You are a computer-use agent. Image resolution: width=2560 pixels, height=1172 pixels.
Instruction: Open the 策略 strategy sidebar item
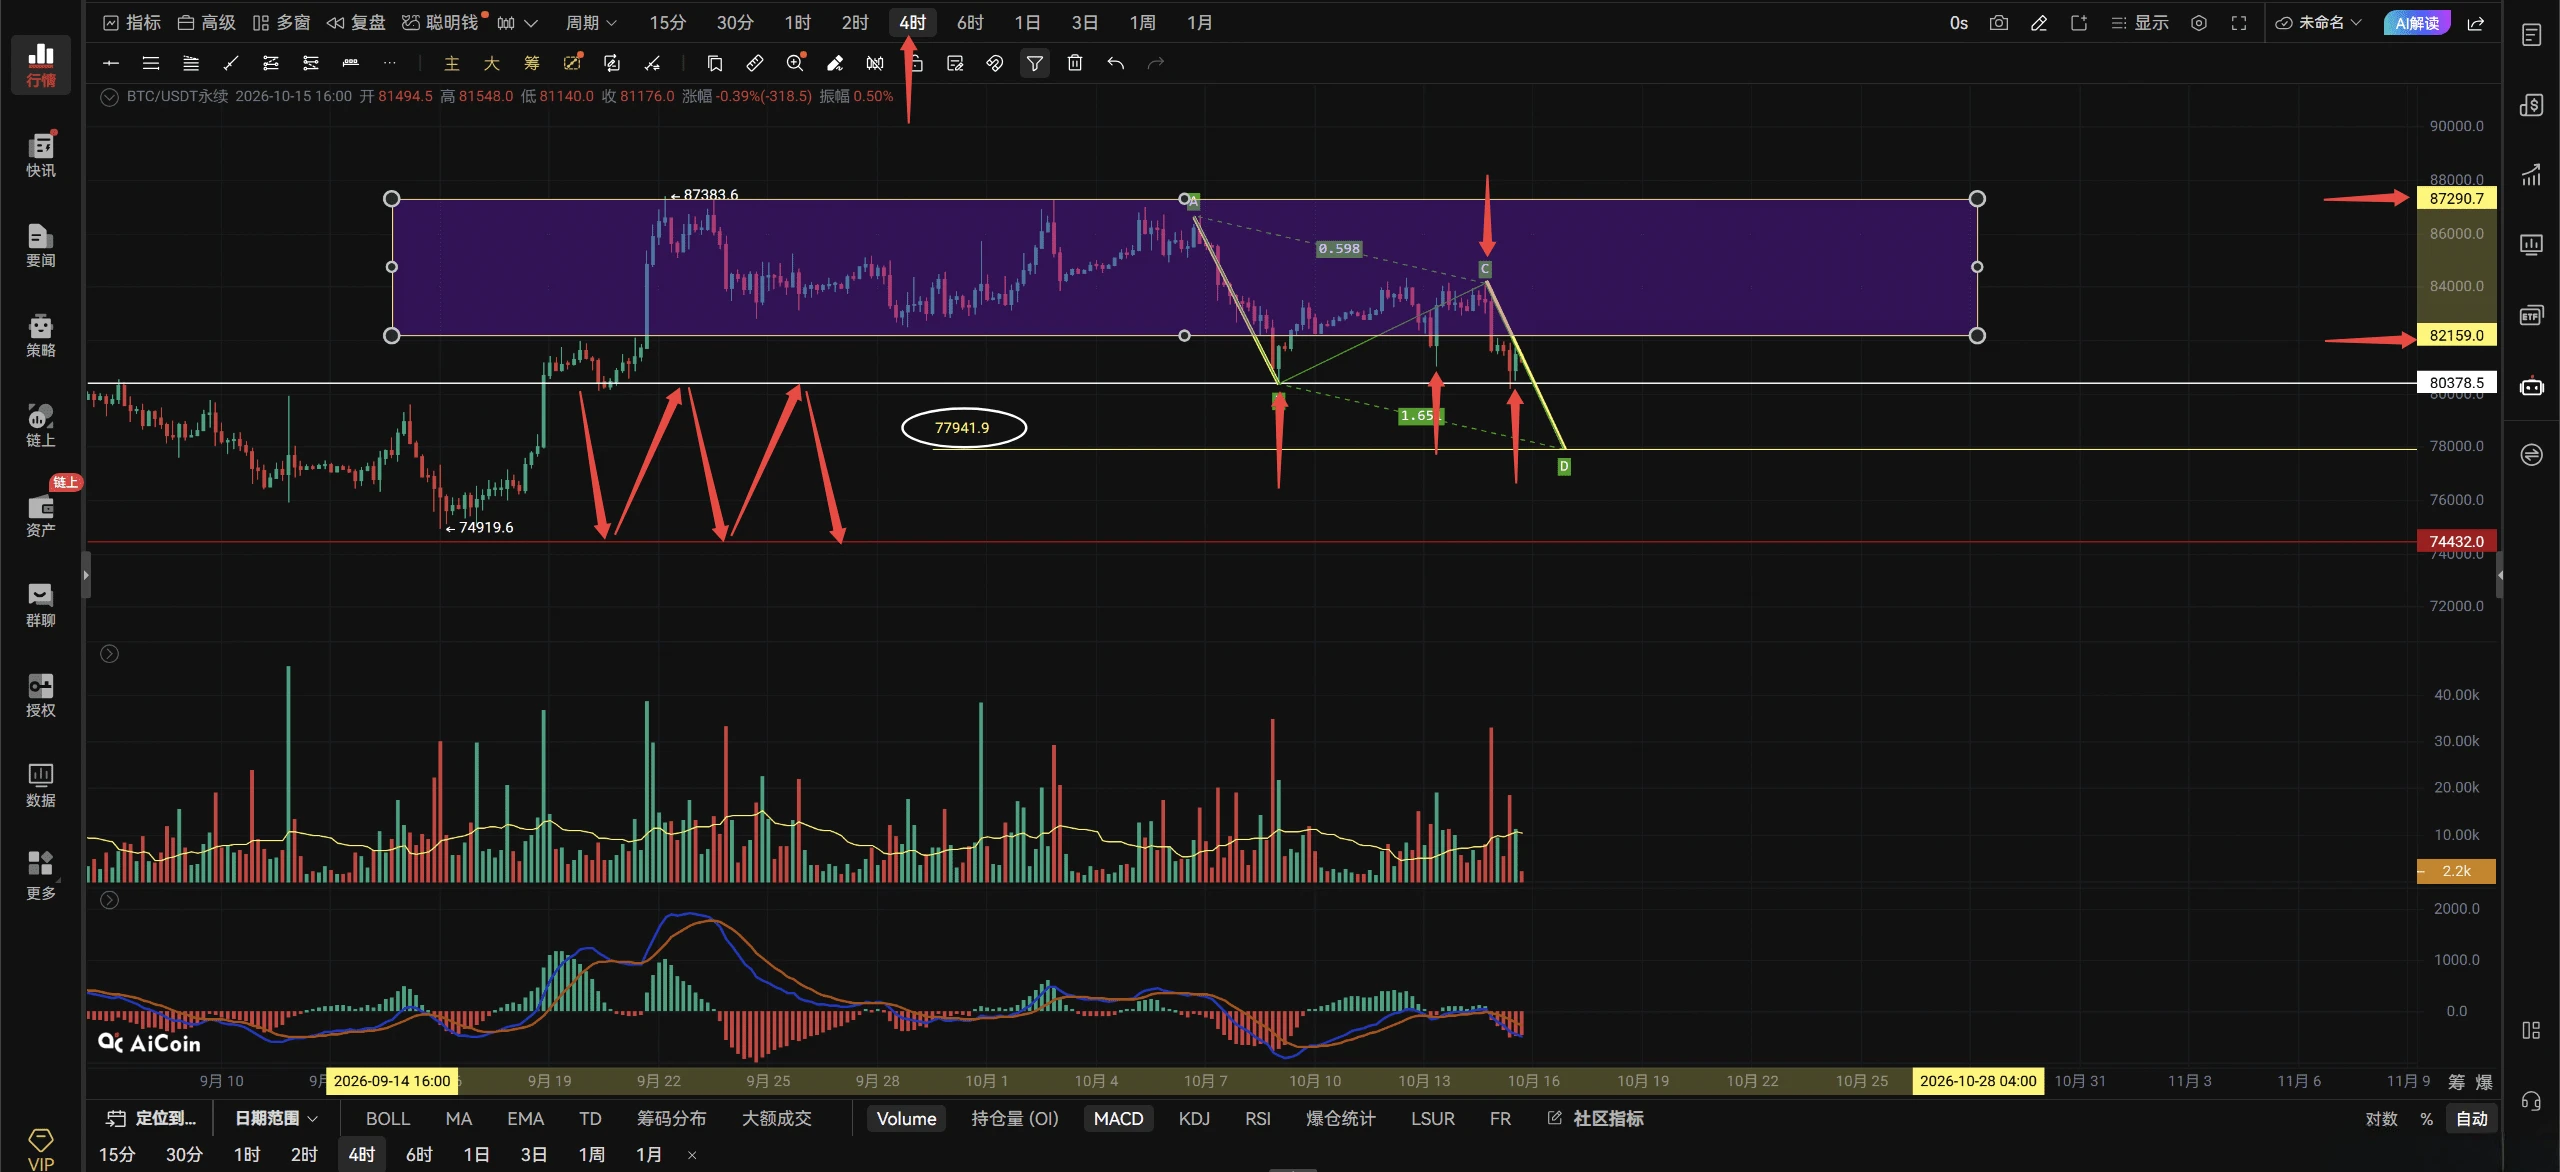tap(41, 335)
